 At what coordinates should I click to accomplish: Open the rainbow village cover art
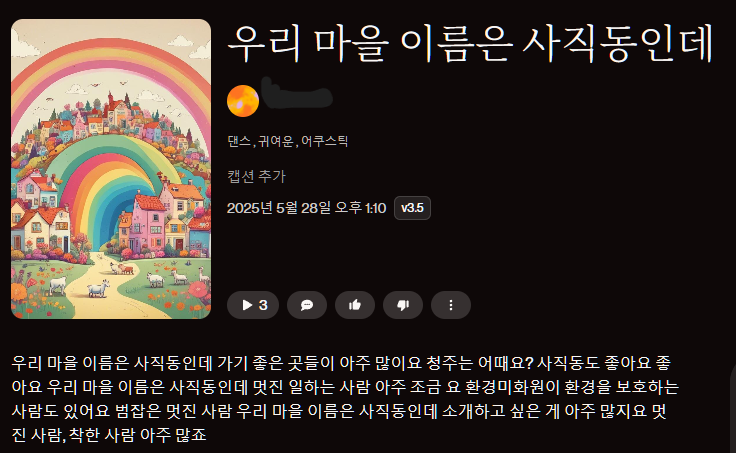click(x=111, y=169)
